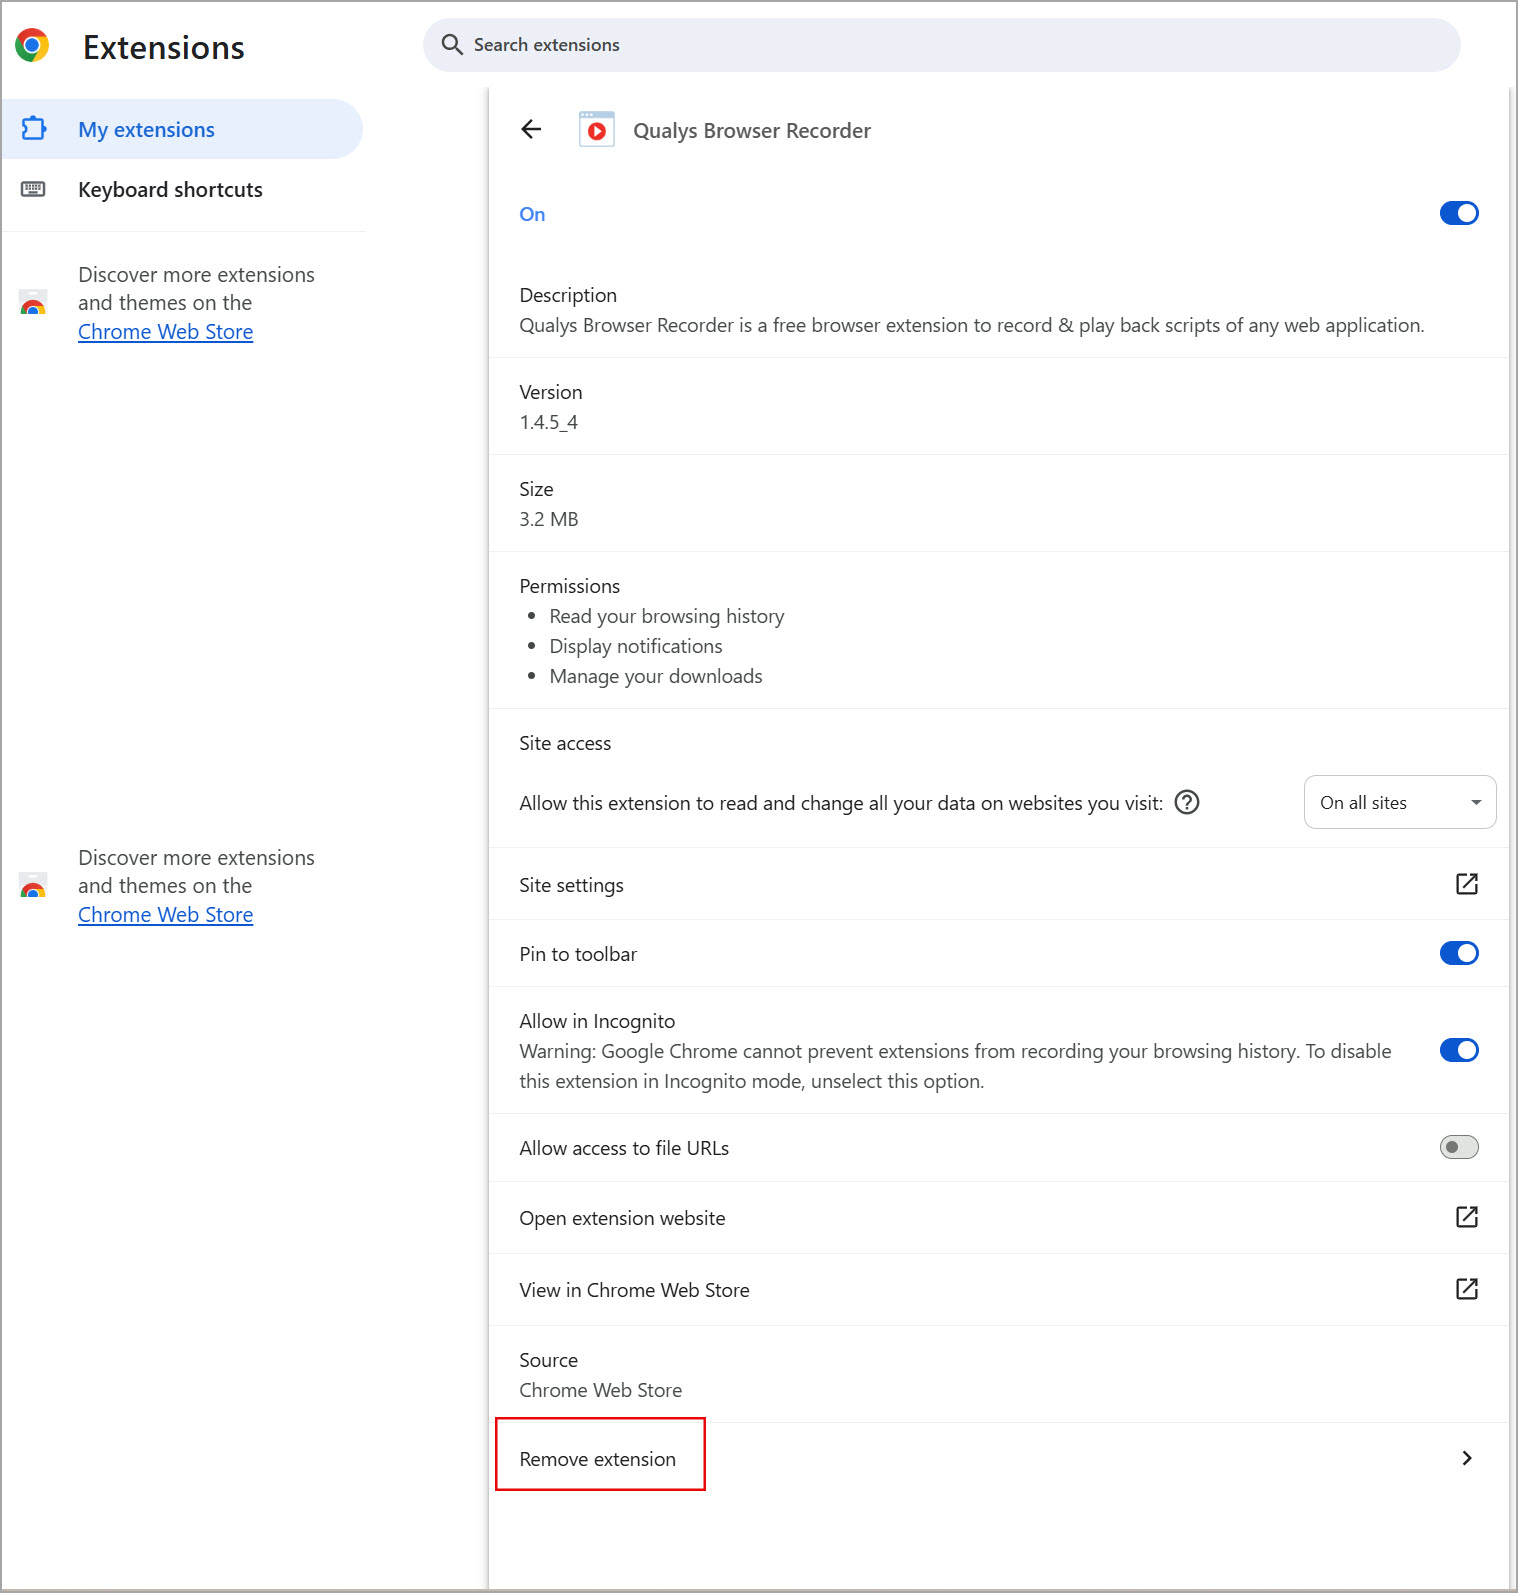Open the upper Chrome Web Store link
Screen dimensions: 1518x1593
165,332
